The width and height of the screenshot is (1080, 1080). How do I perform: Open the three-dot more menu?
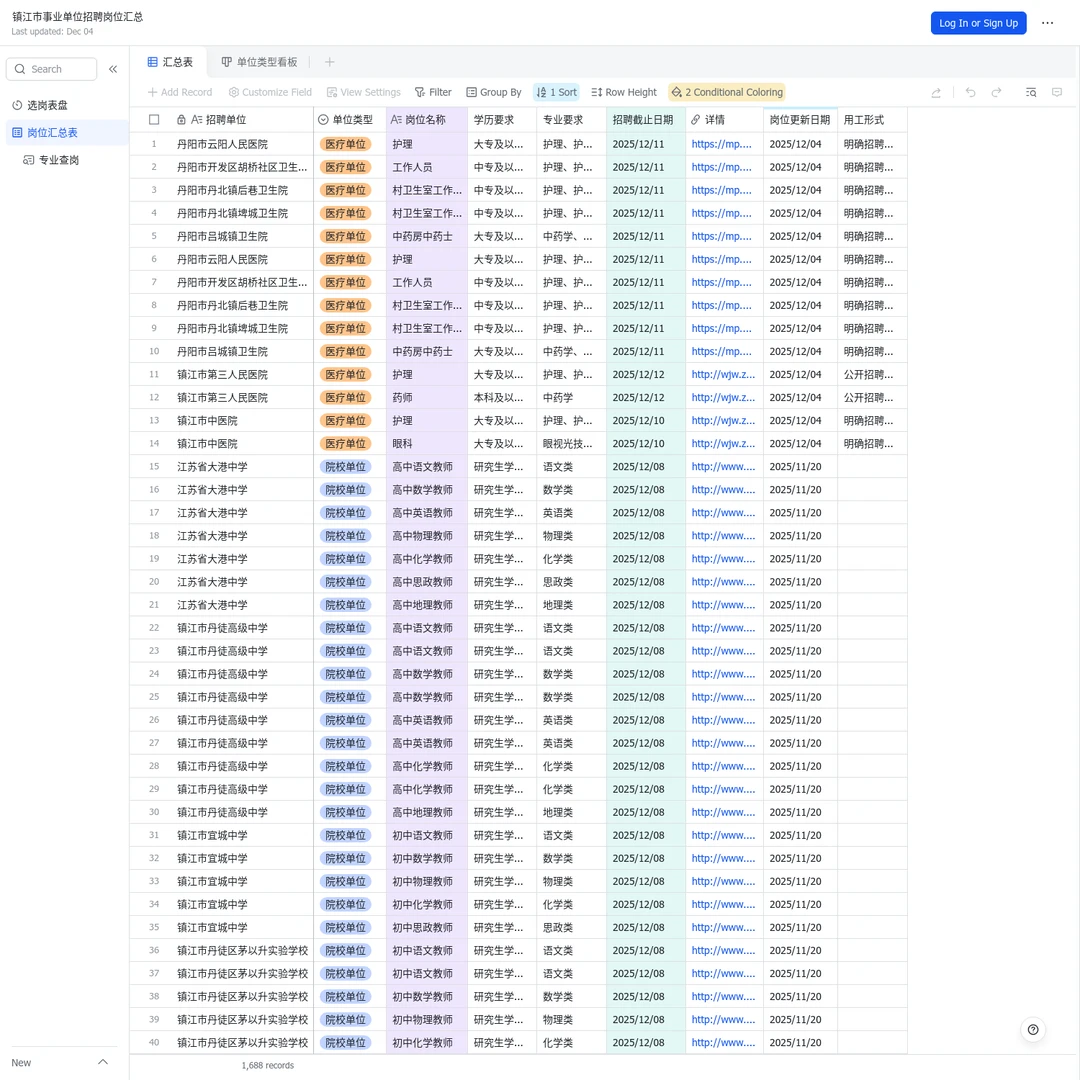point(1048,23)
